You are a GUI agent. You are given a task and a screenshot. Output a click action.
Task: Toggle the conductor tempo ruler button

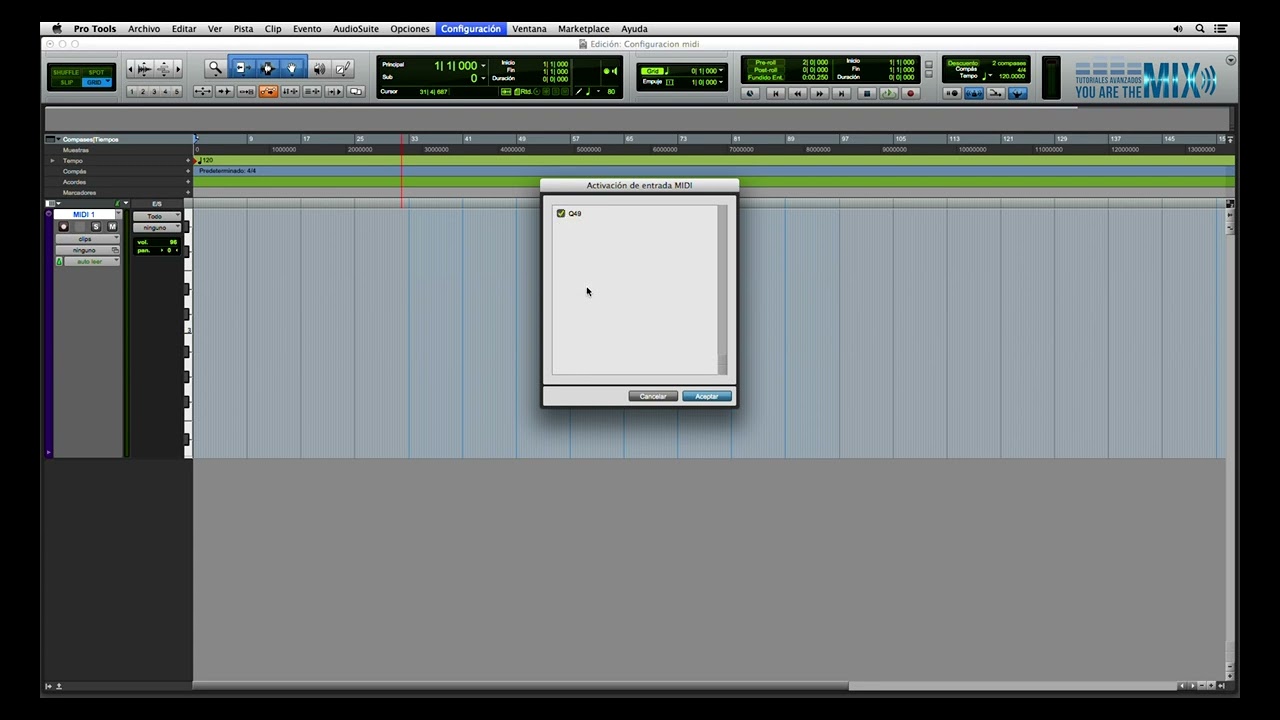click(1017, 93)
